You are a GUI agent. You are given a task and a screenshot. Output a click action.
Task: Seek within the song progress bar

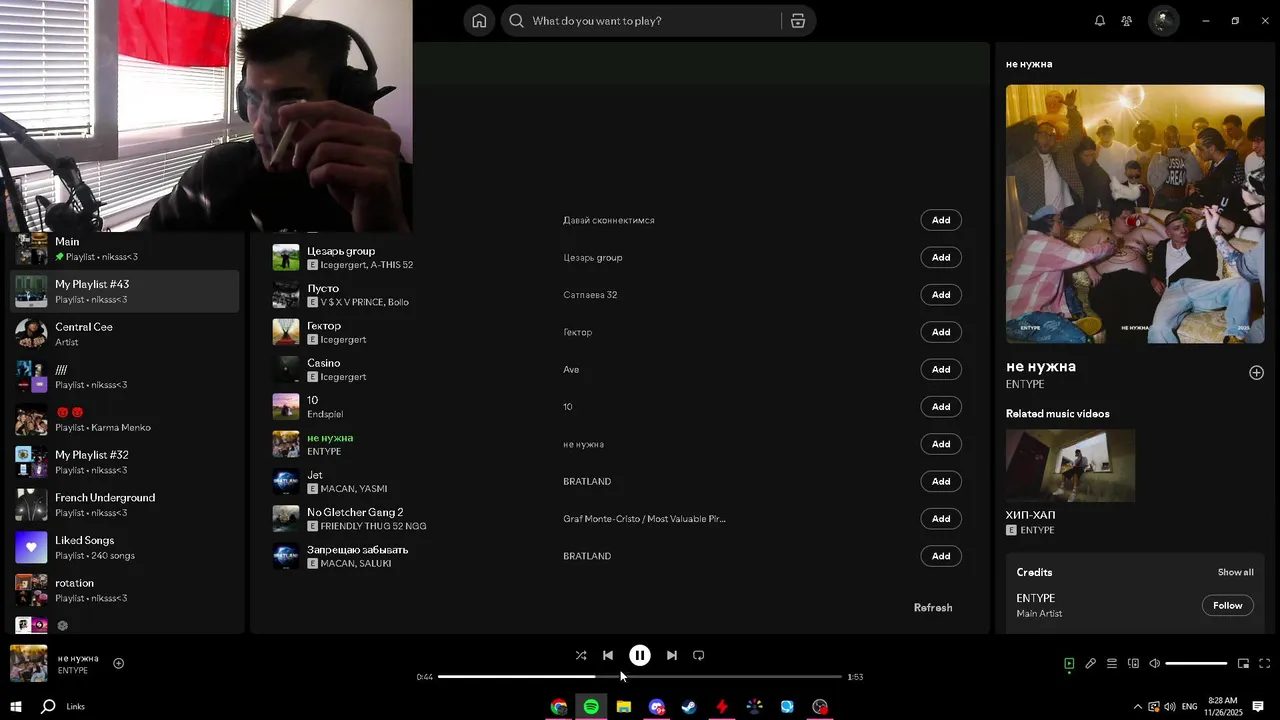pyautogui.click(x=640, y=677)
